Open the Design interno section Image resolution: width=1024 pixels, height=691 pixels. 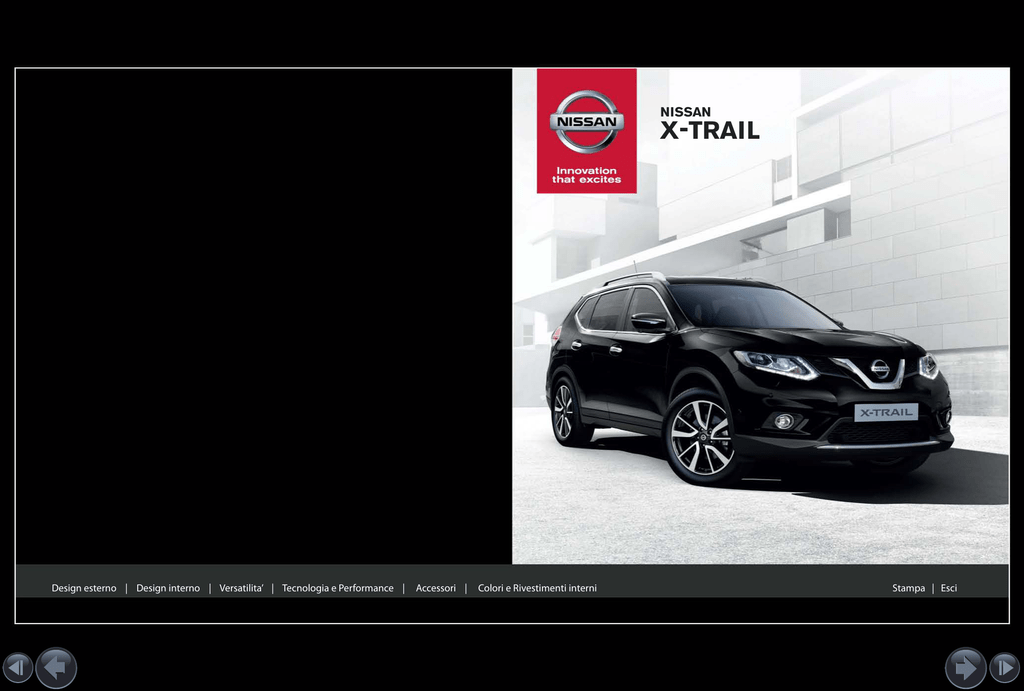168,588
